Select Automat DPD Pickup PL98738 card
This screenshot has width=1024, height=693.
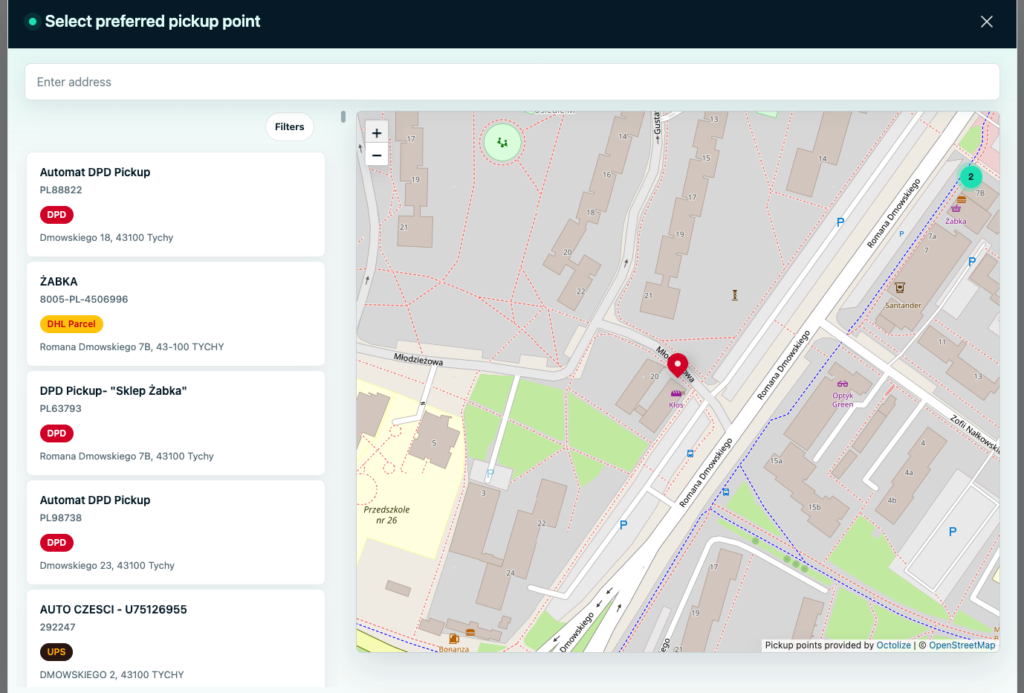pos(176,532)
